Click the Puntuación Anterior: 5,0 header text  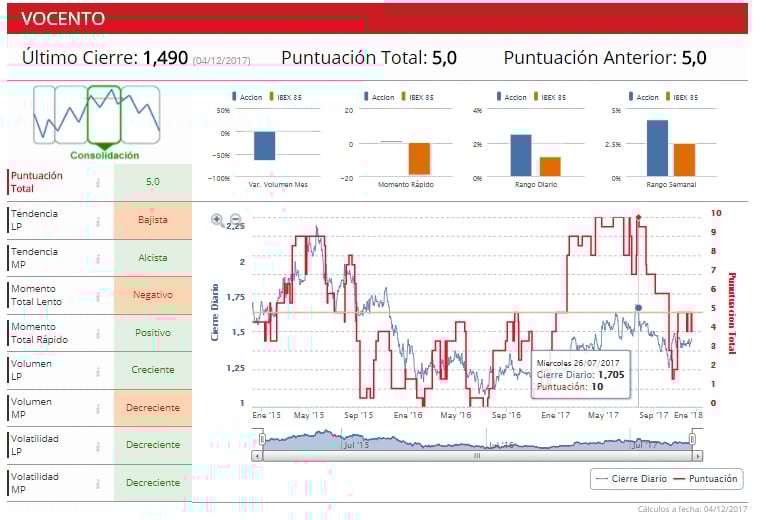[x=605, y=58]
